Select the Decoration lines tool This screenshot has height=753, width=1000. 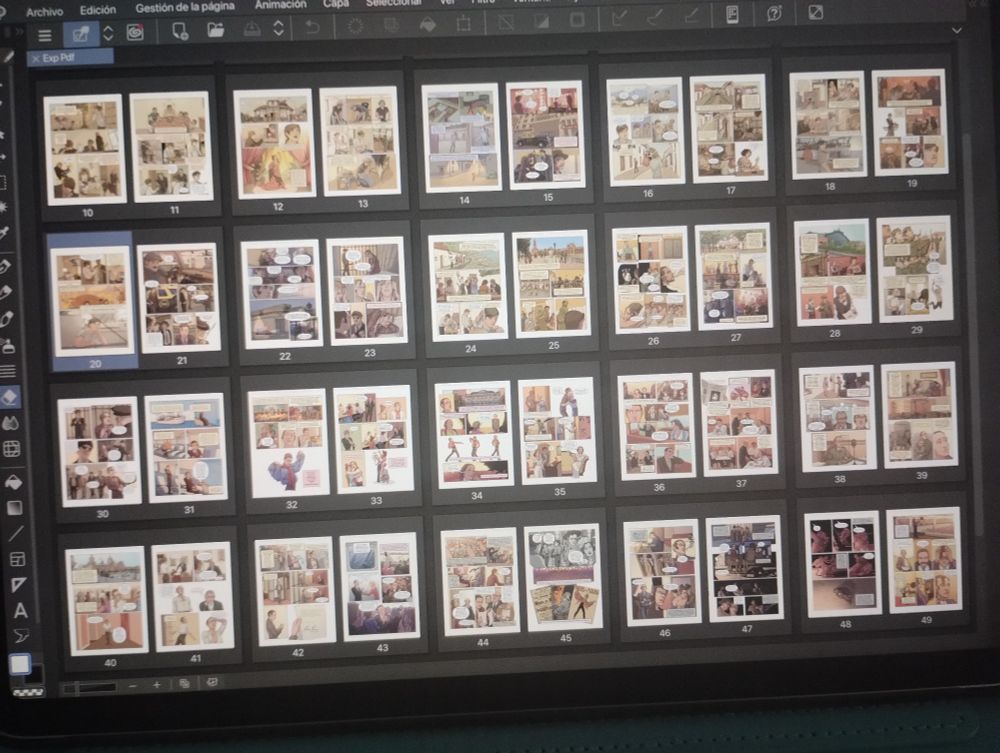[8, 371]
